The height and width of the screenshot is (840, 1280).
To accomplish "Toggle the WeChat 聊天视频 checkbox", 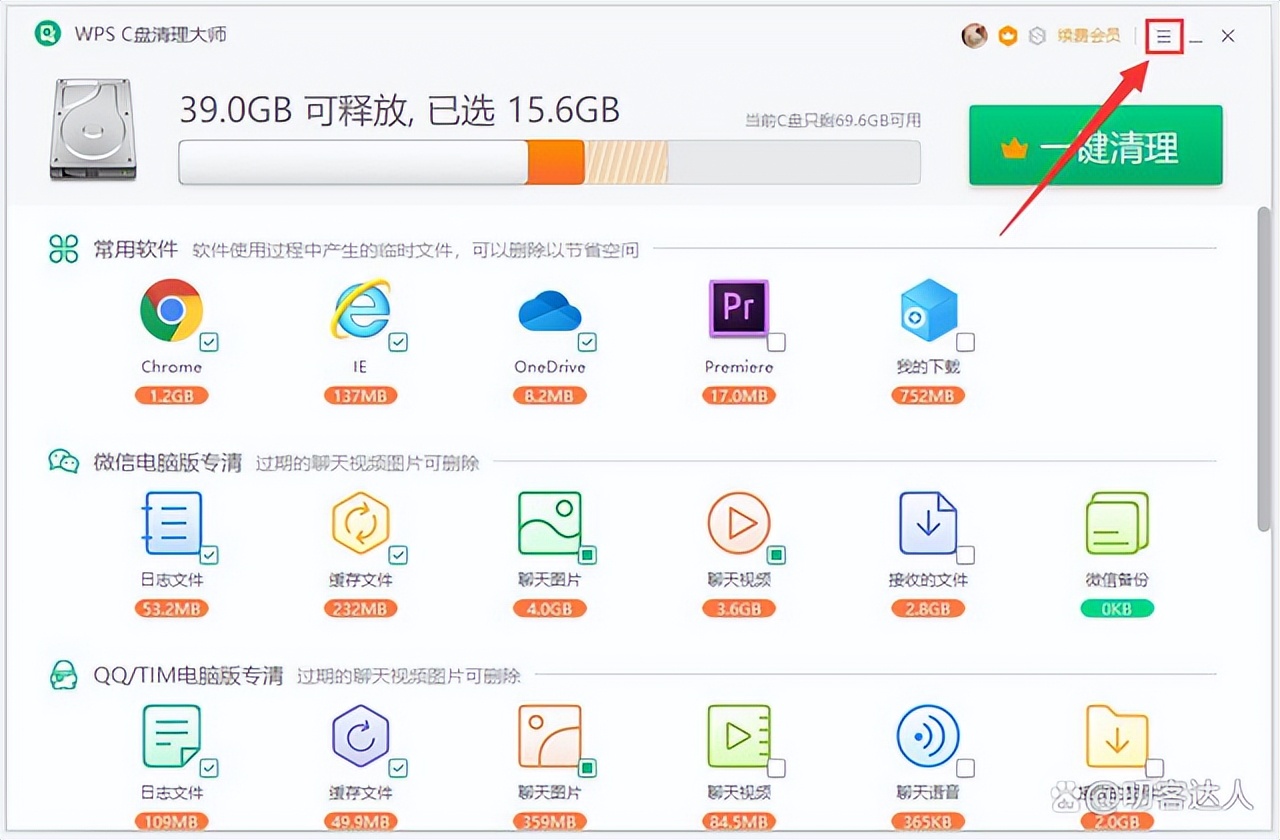I will pyautogui.click(x=776, y=555).
